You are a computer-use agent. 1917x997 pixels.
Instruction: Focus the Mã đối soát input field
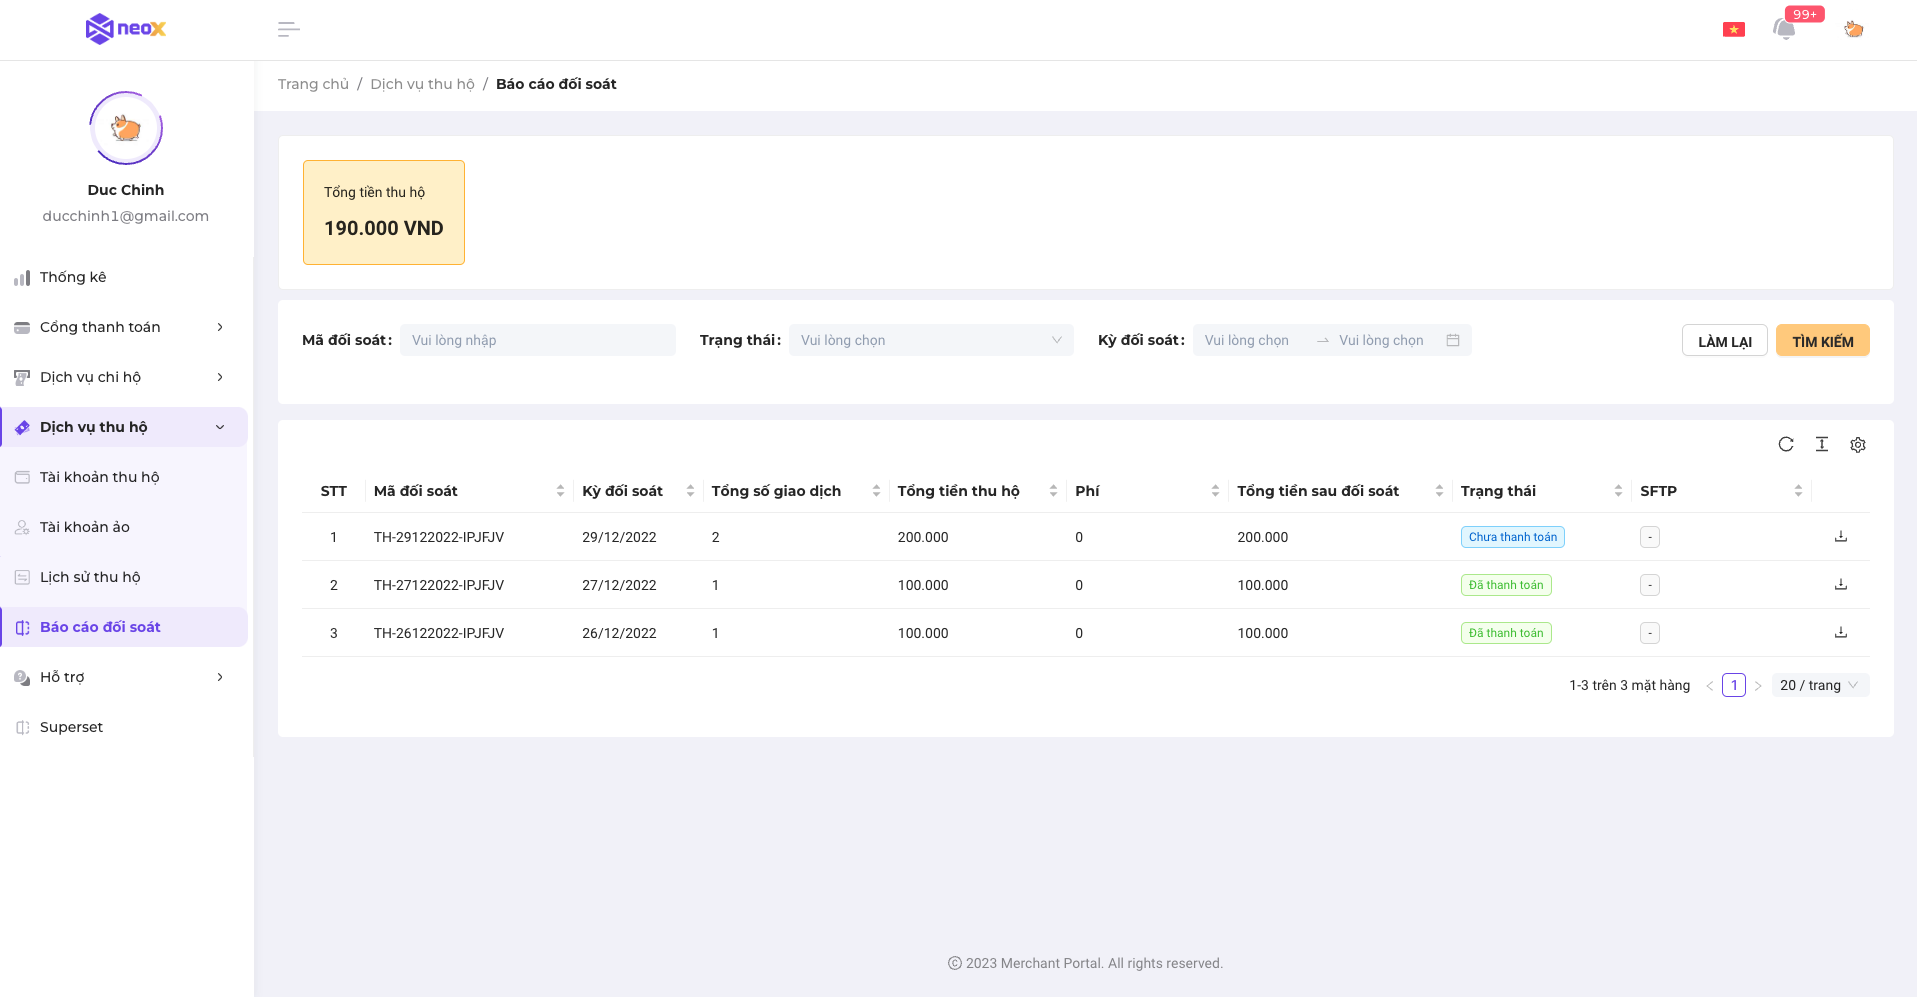click(x=537, y=340)
